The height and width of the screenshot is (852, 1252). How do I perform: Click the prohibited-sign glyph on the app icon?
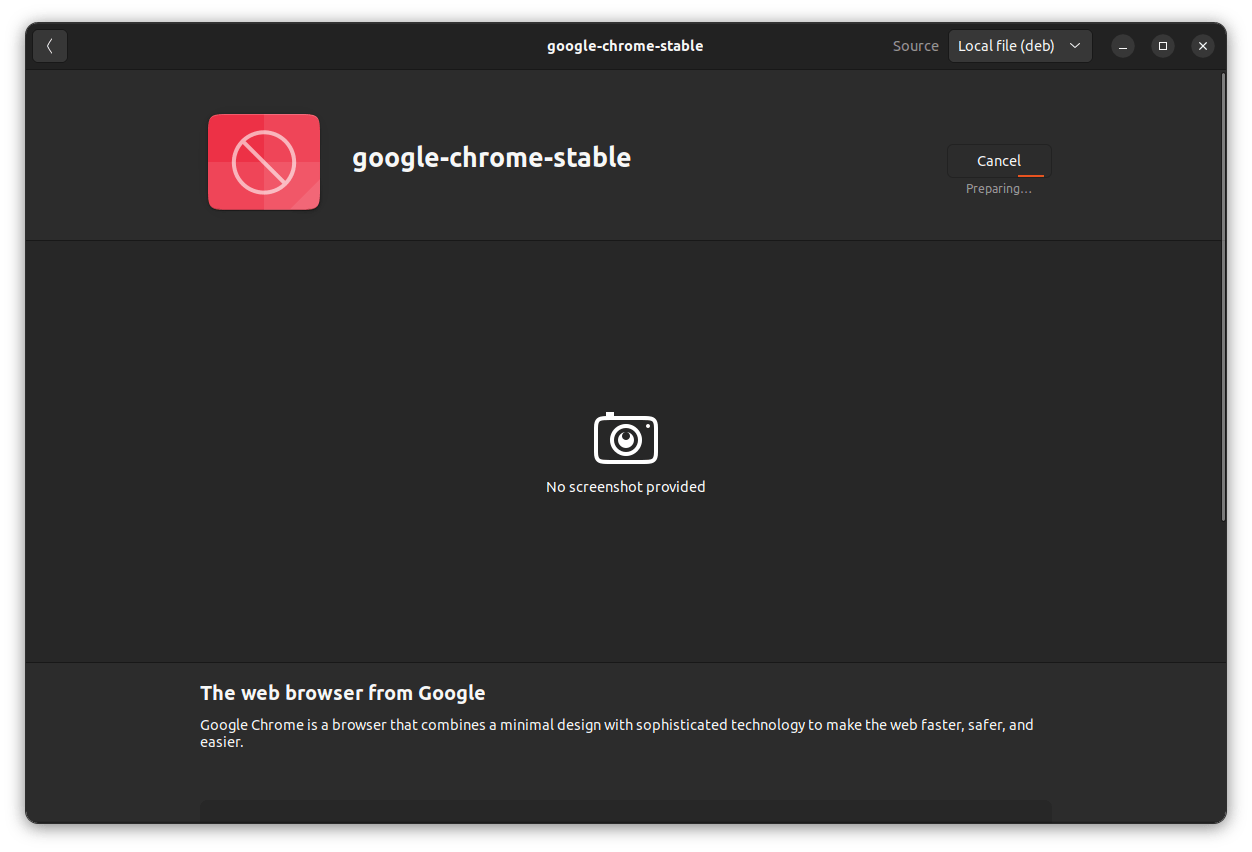coord(263,161)
